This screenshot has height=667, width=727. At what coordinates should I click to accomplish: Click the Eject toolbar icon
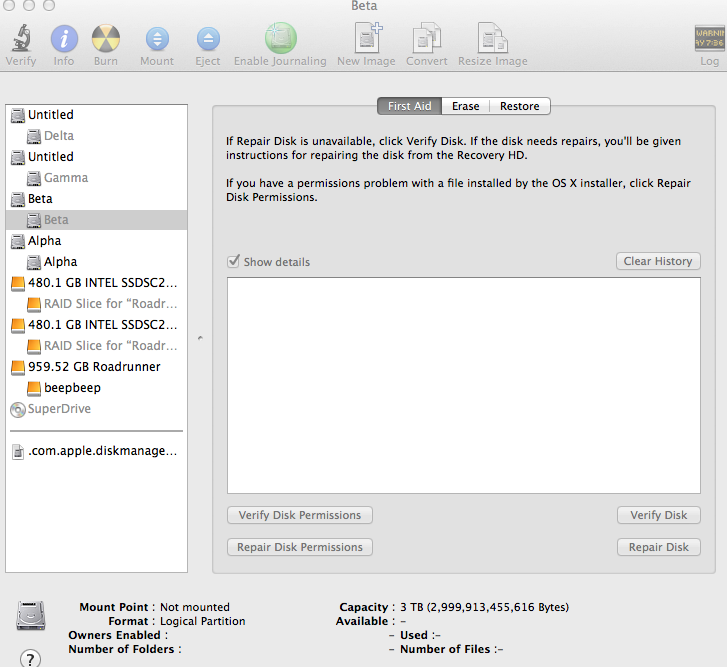[x=208, y=39]
